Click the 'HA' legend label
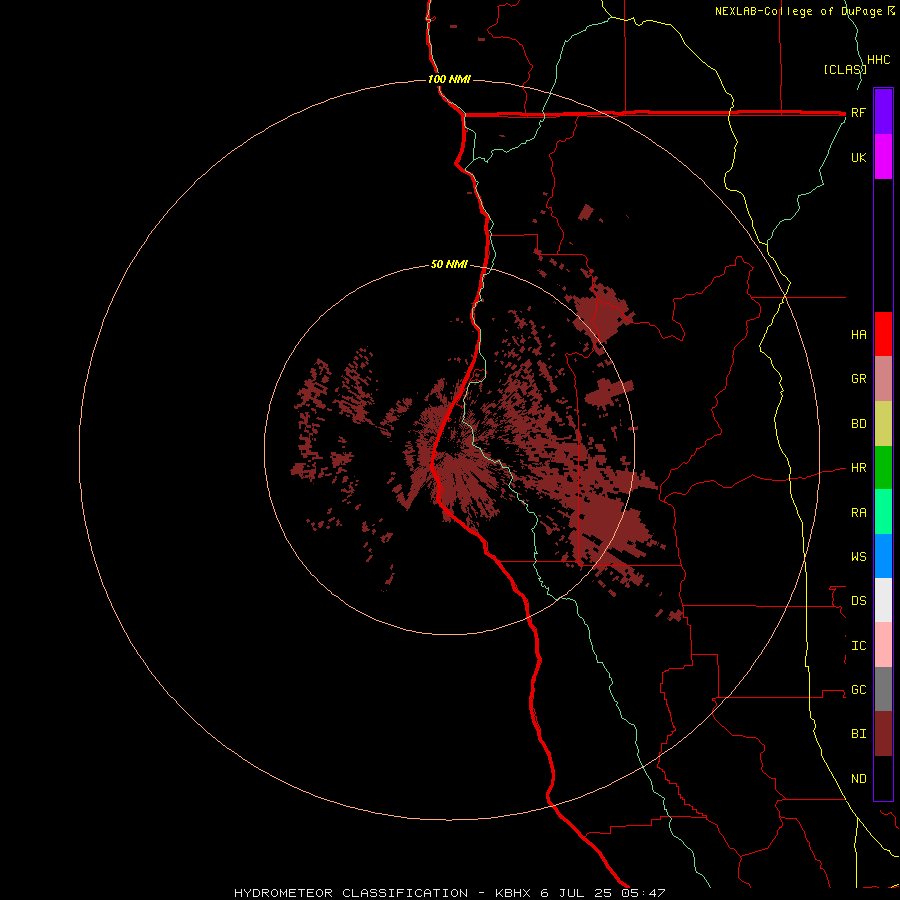900x900 pixels. click(x=859, y=335)
